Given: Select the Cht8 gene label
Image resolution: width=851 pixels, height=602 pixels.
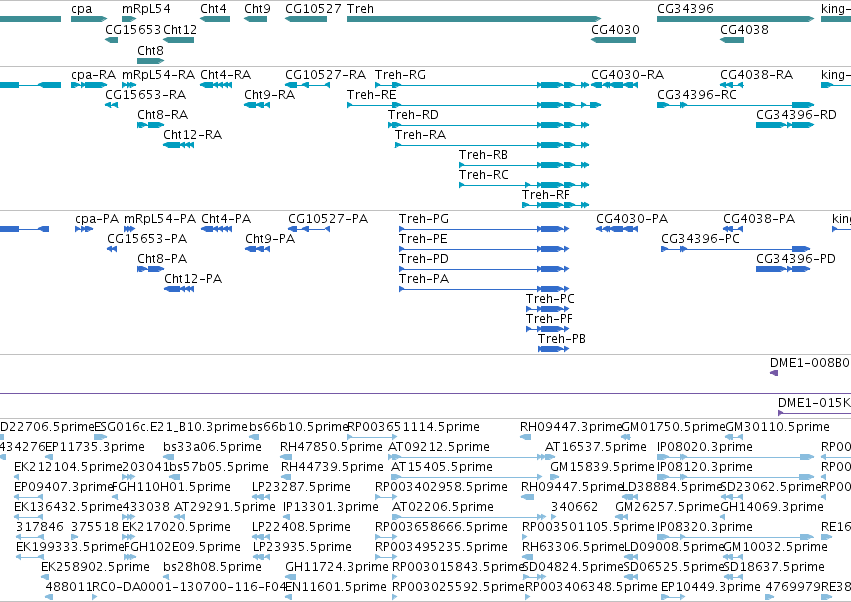Looking at the screenshot, I should pyautogui.click(x=150, y=50).
